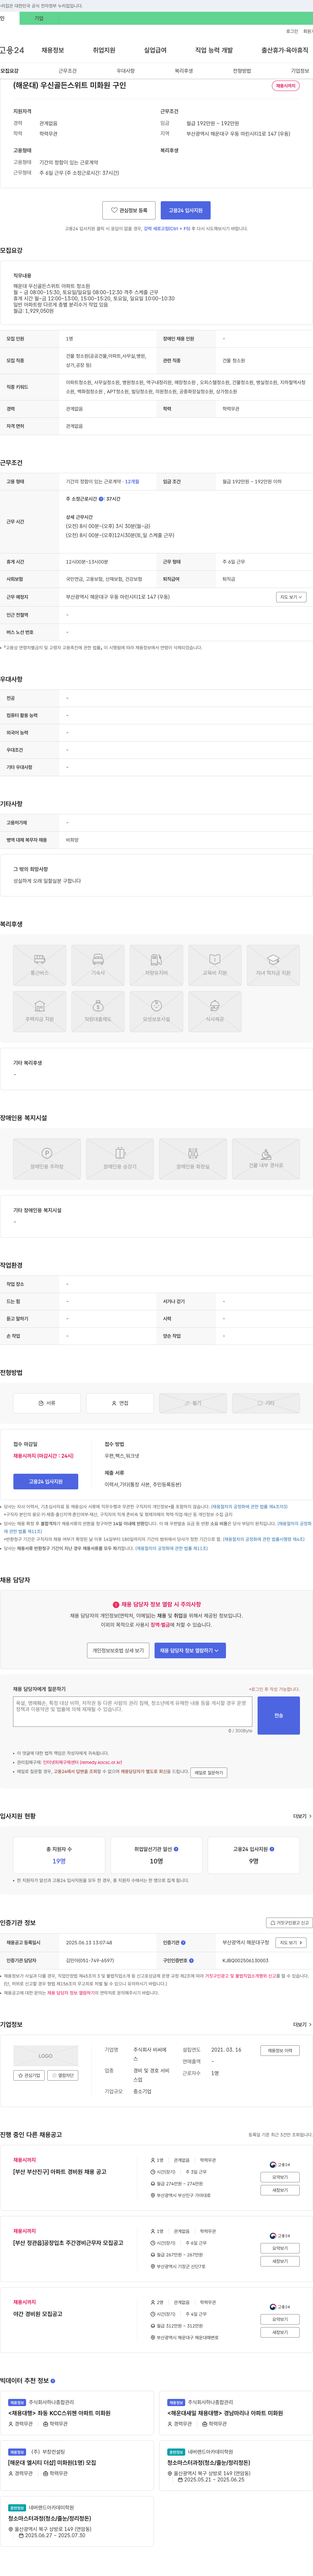The width and height of the screenshot is (313, 2576).
Task: Toggle 관심기업 star for the company
Action: pos(29,2075)
